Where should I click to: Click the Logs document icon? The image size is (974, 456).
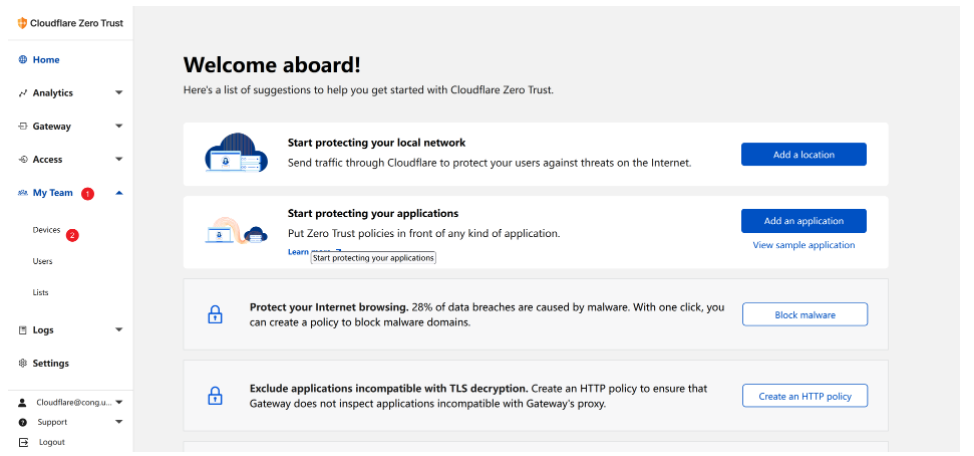22,330
